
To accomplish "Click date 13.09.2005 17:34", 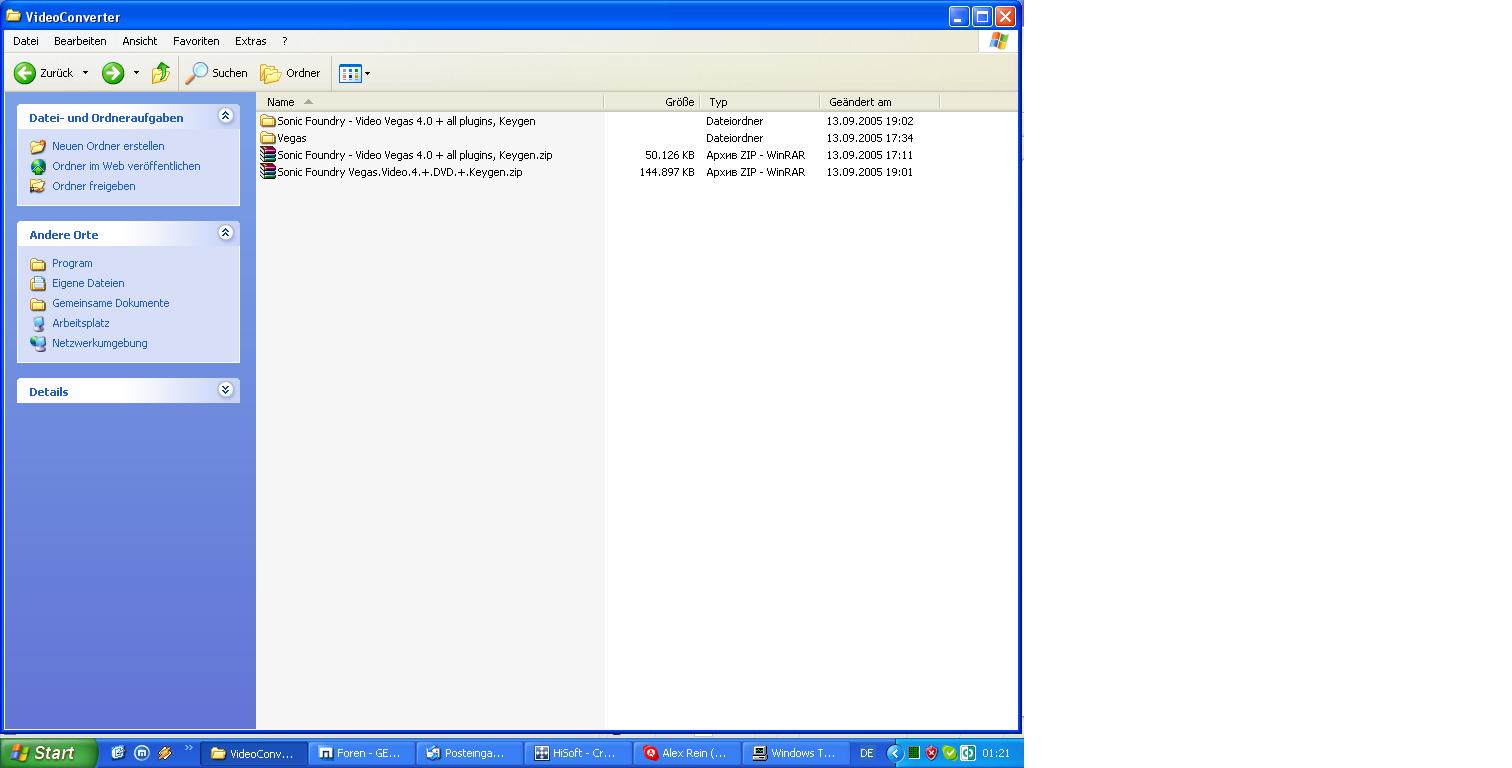I will pyautogui.click(x=870, y=138).
